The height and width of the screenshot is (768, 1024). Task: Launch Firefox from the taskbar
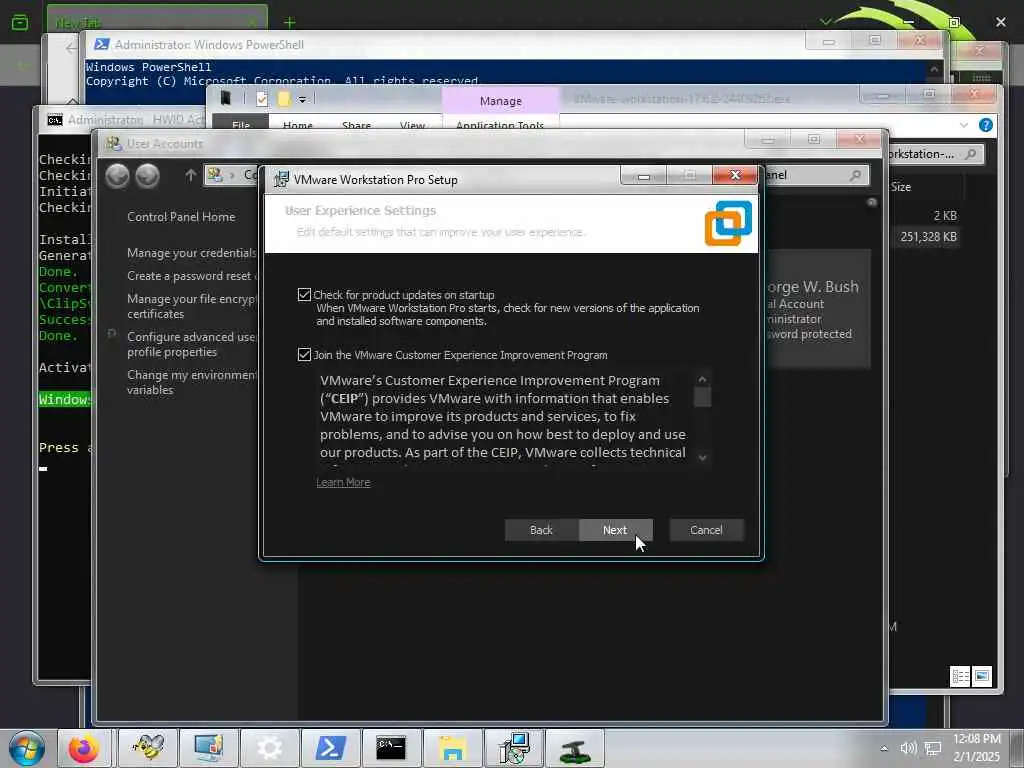coord(84,748)
